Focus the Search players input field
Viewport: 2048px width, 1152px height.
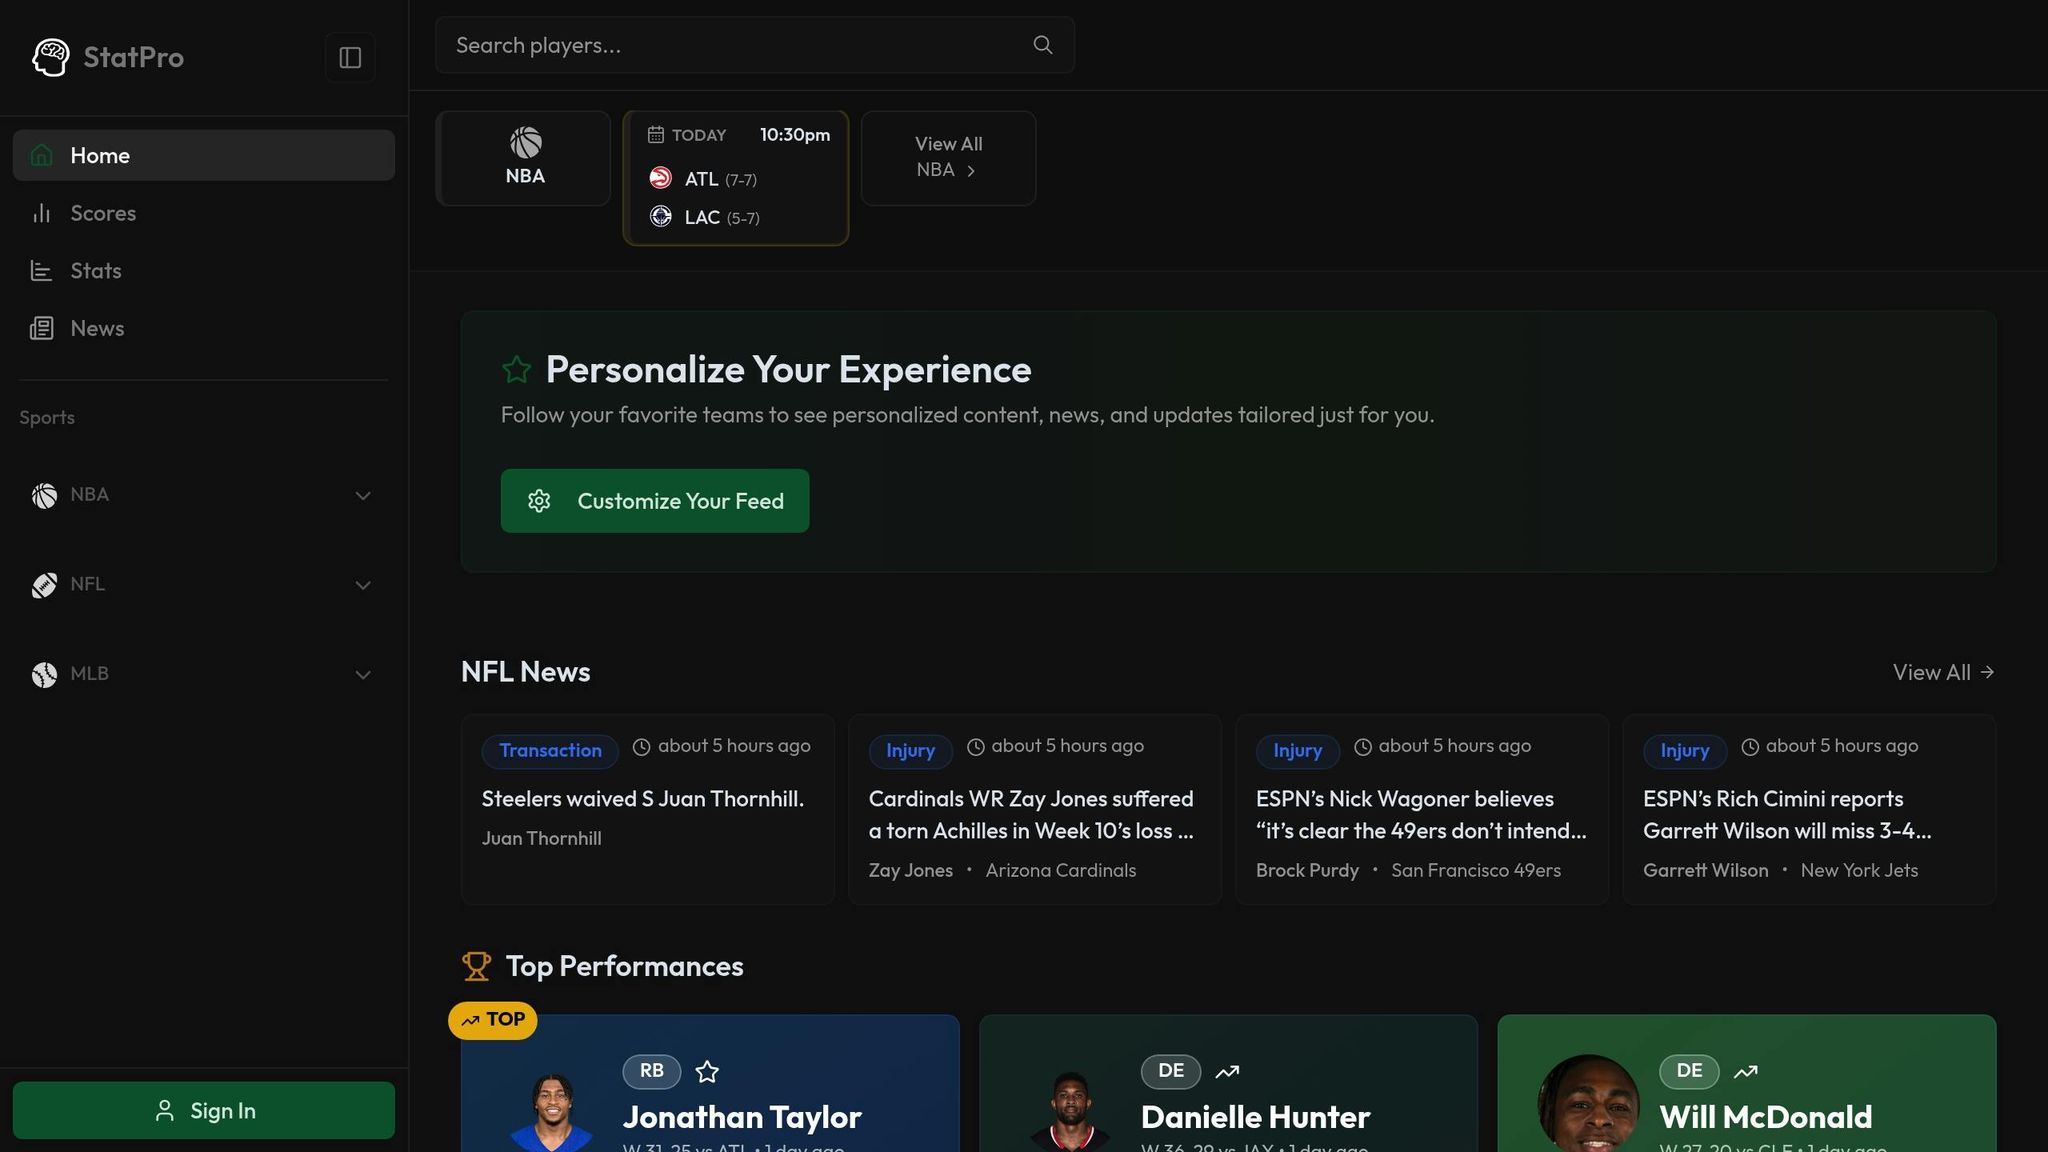click(x=735, y=45)
